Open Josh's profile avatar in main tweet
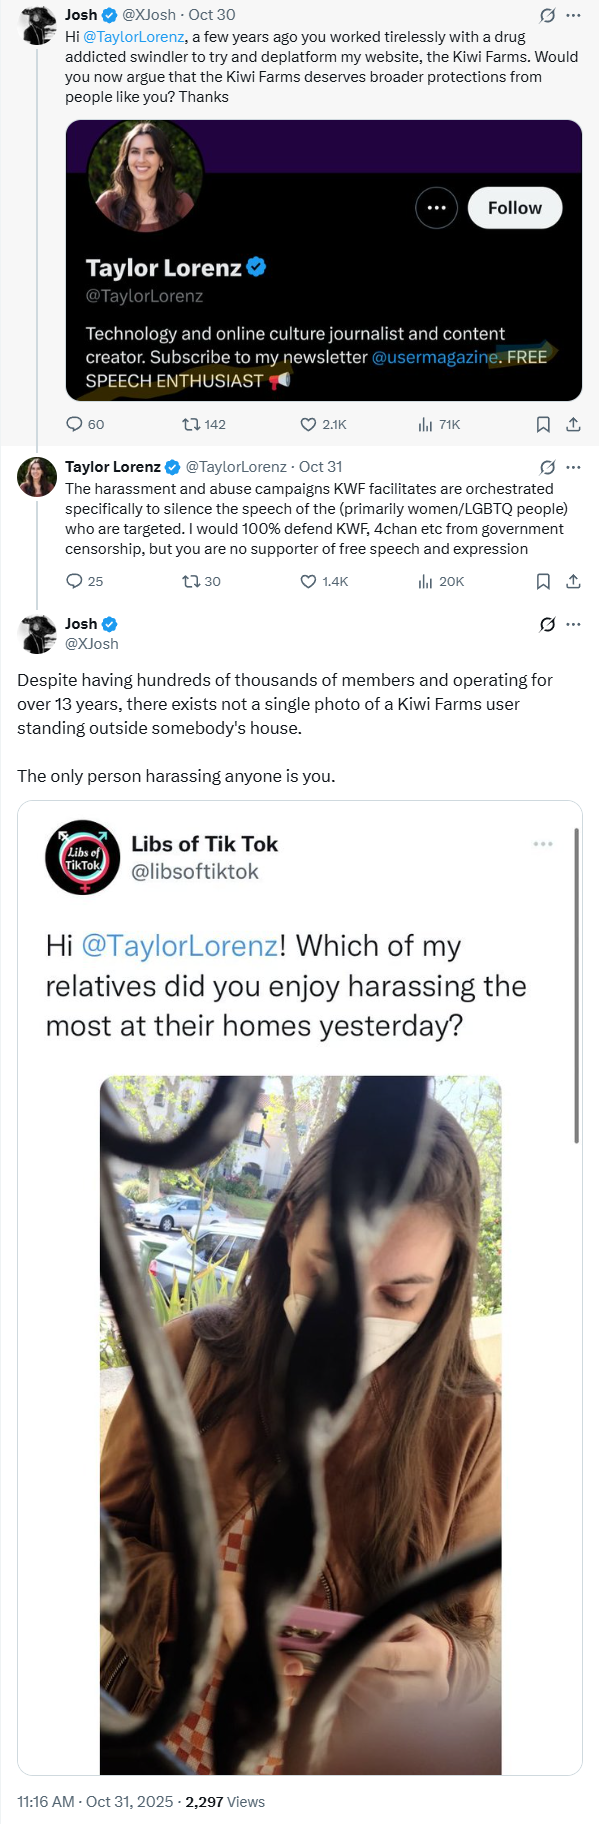This screenshot has width=599, height=1824. [x=37, y=634]
